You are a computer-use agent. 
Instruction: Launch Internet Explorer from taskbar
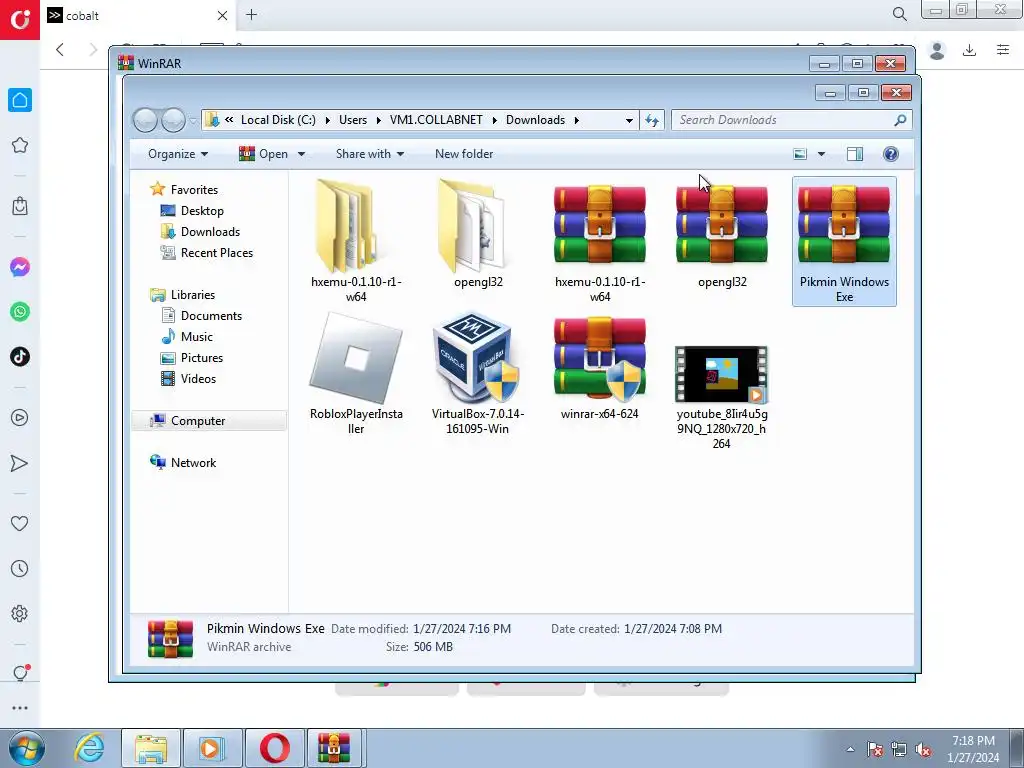coord(89,748)
